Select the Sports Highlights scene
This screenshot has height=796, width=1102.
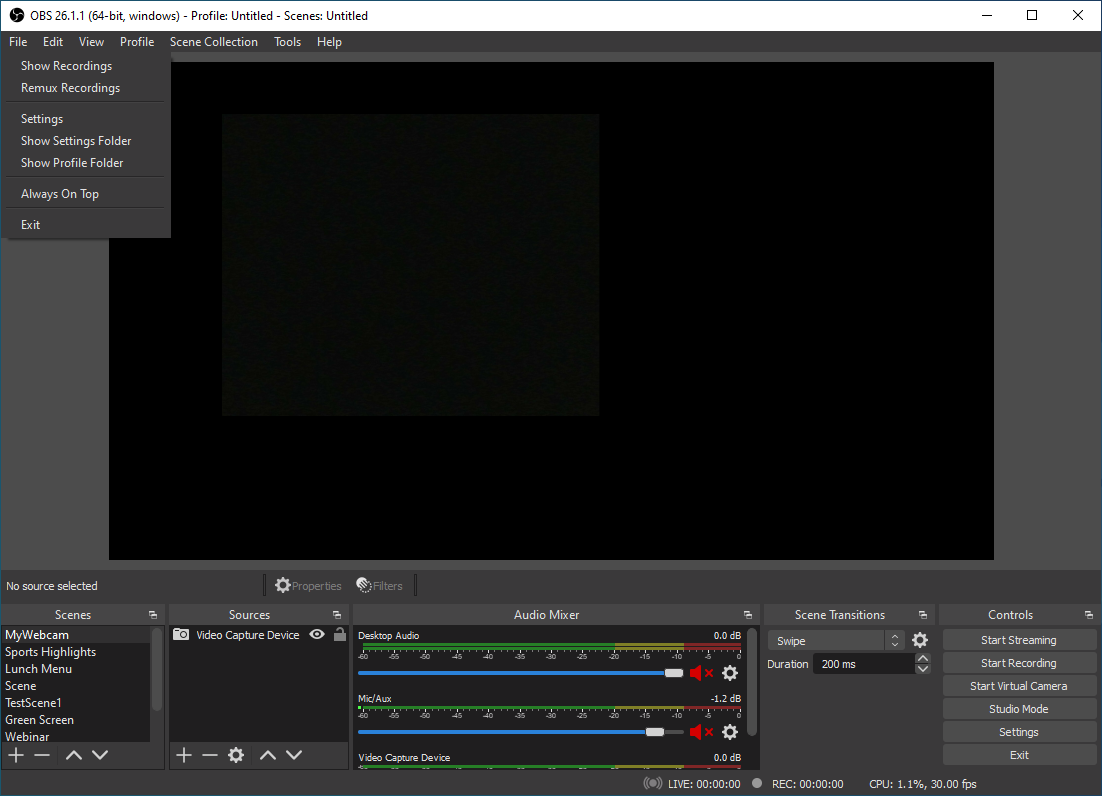coord(51,652)
